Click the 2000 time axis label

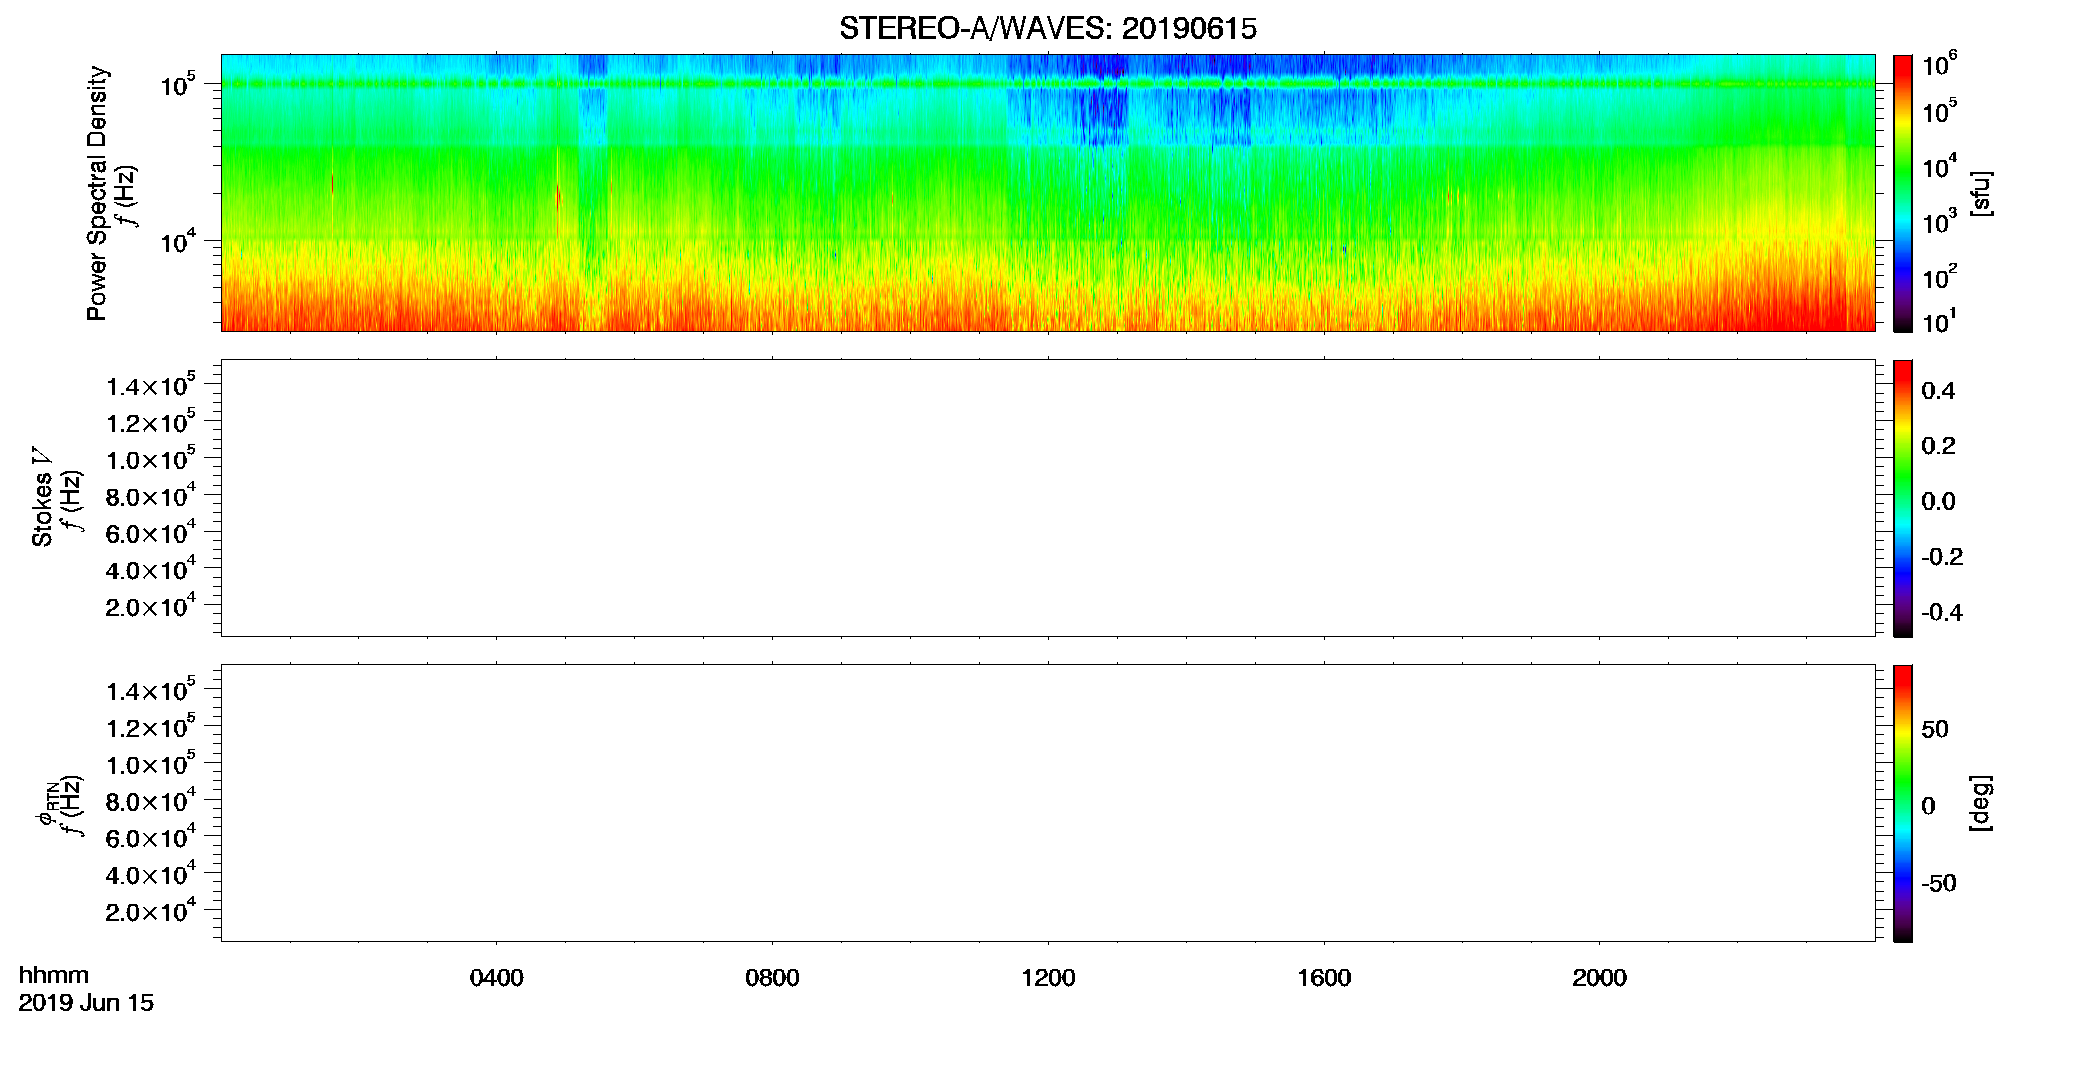tap(1599, 978)
